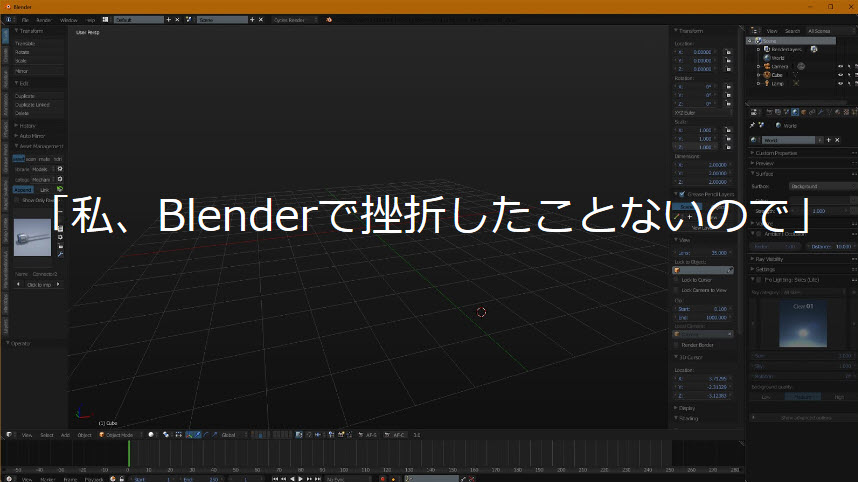Viewport: 858px width, 482px height.
Task: Click the outliner editor type icon
Action: [754, 31]
